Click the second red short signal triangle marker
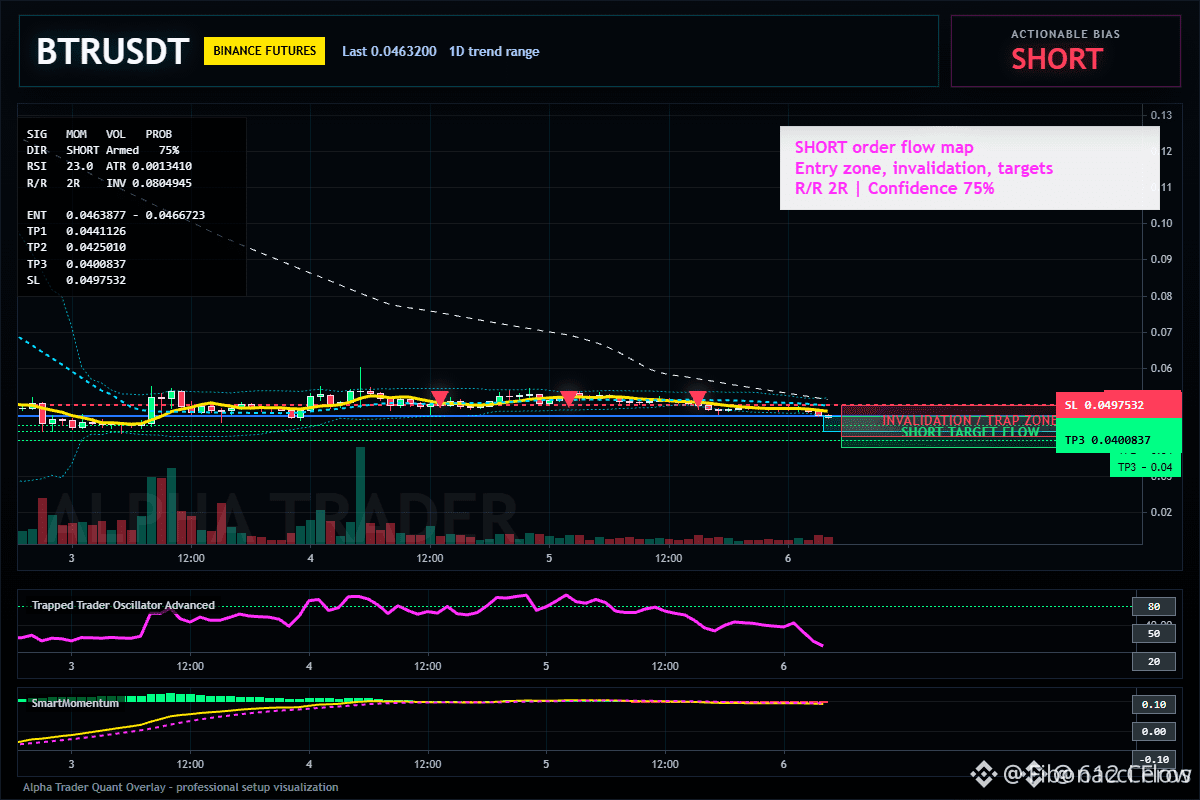Image resolution: width=1200 pixels, height=800 pixels. coord(568,399)
